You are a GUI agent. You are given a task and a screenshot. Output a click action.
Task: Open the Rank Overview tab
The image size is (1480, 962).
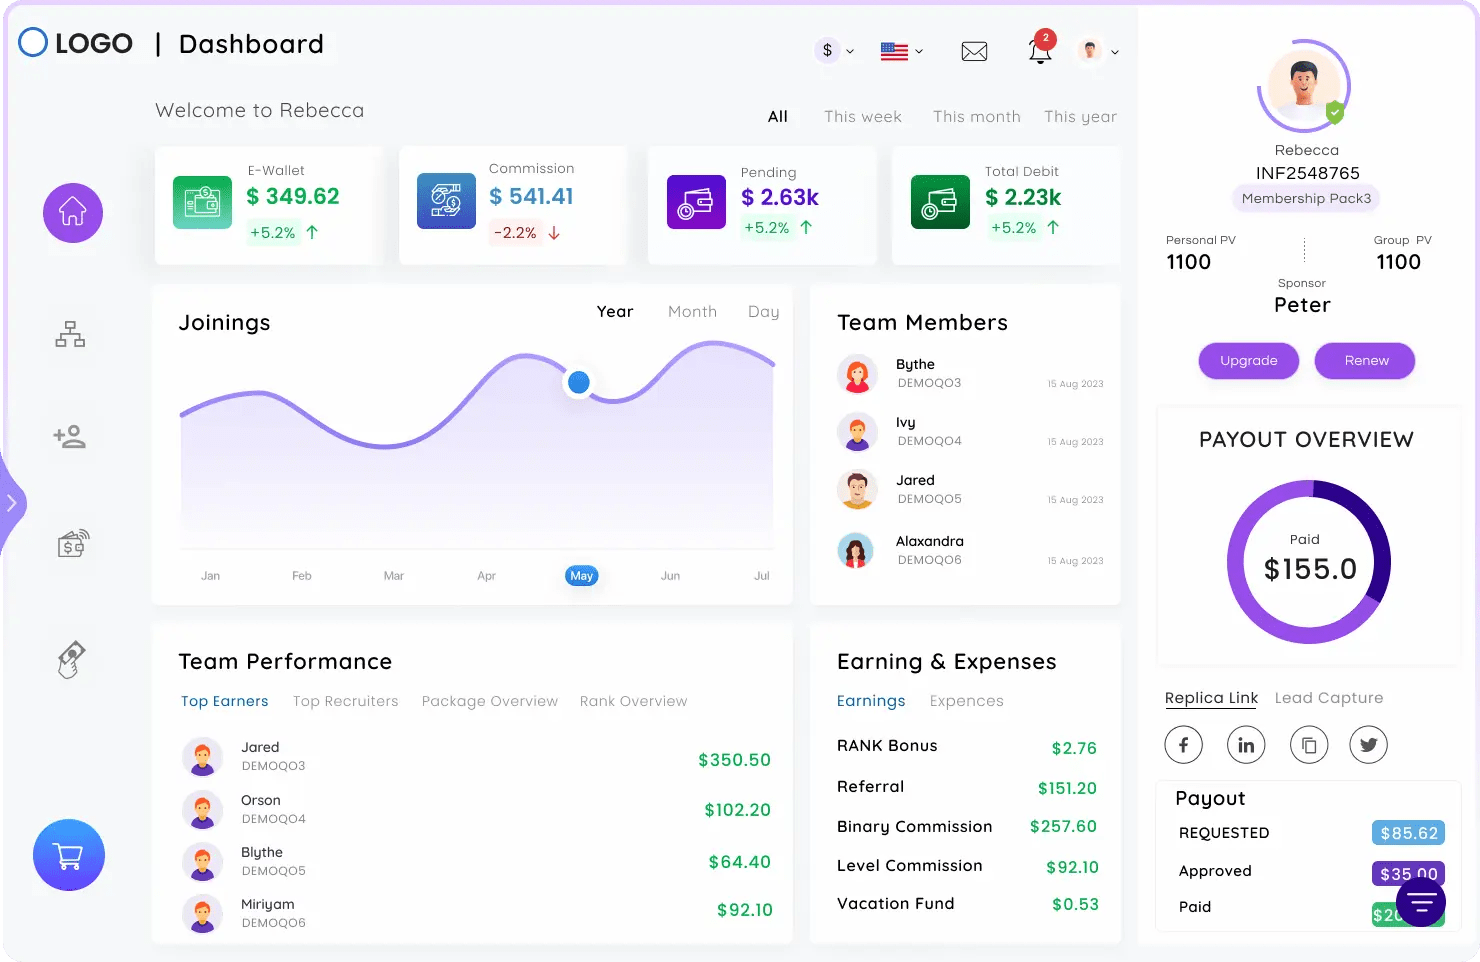[633, 701]
